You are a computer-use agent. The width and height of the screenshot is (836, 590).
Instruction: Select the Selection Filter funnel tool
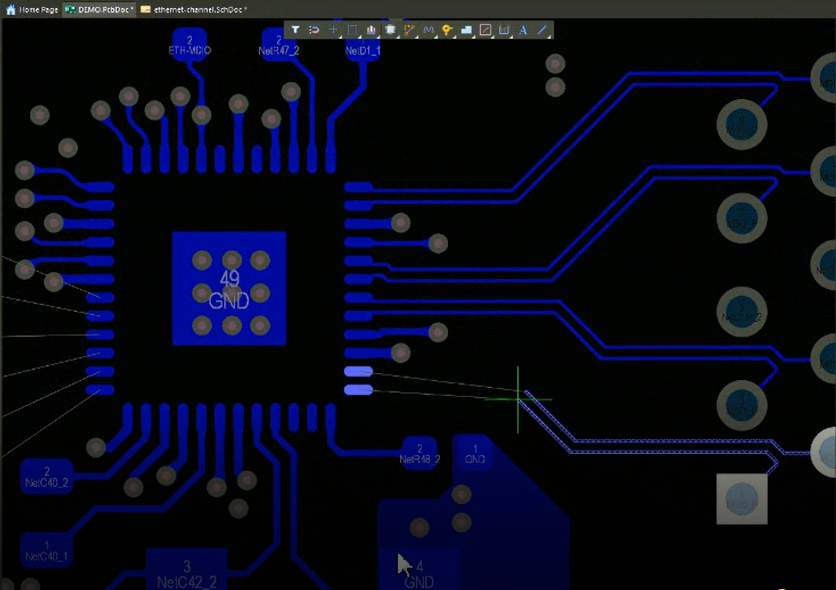[295, 30]
